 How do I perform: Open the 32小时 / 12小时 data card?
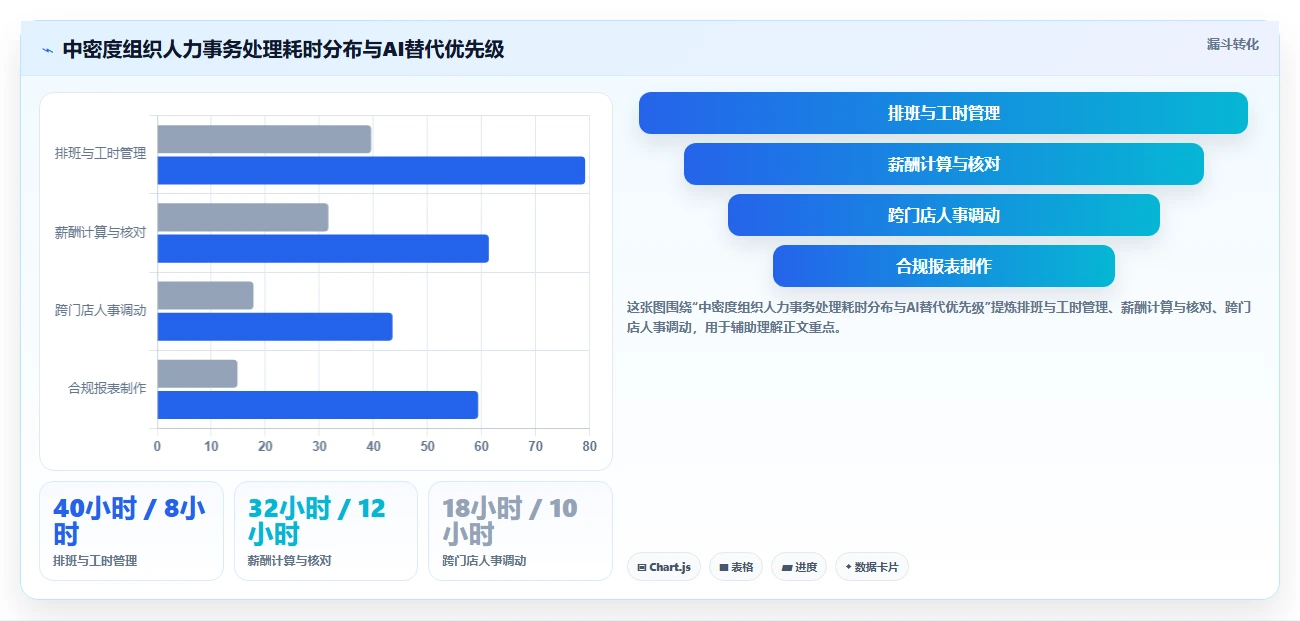point(326,531)
